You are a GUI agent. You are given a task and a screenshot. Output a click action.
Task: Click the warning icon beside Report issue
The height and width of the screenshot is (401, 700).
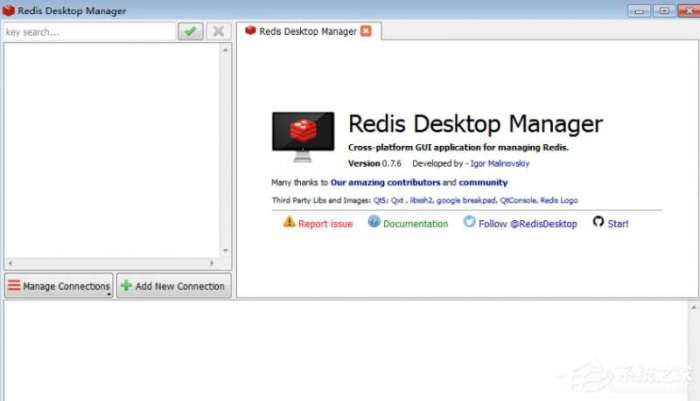pos(289,221)
